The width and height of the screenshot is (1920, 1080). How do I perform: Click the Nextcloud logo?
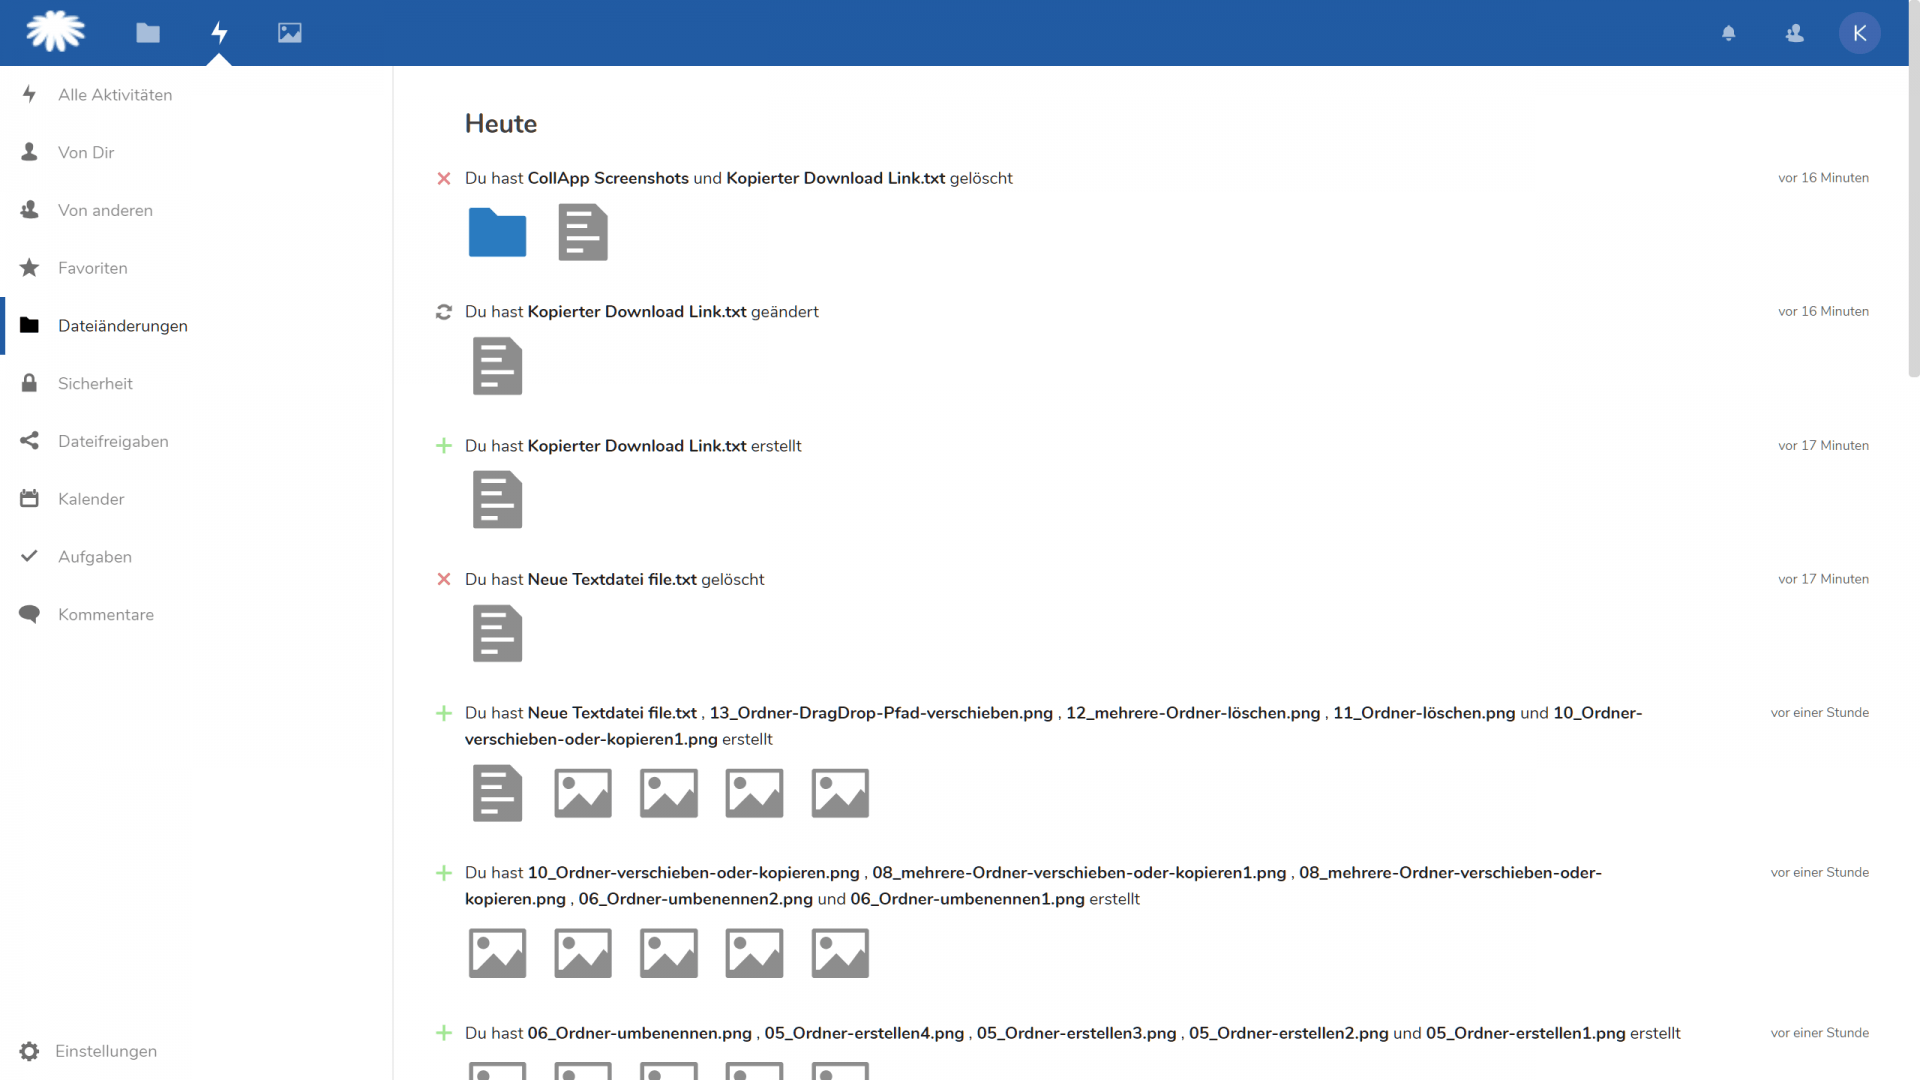[x=55, y=32]
